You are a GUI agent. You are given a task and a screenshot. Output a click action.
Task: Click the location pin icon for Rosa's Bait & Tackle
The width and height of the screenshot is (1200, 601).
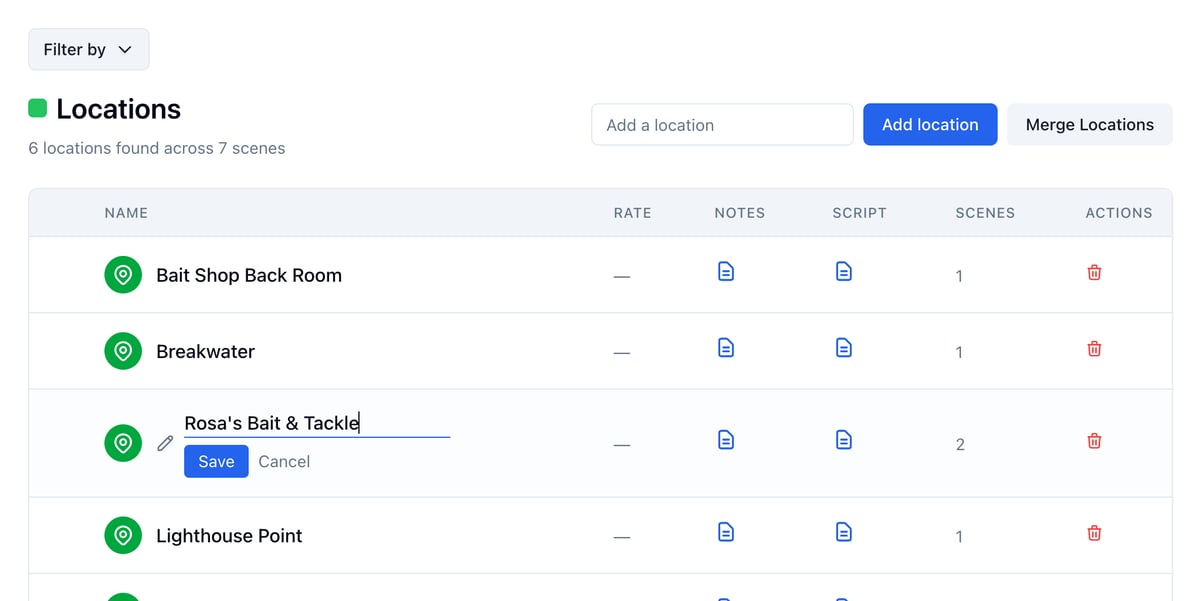coord(123,443)
